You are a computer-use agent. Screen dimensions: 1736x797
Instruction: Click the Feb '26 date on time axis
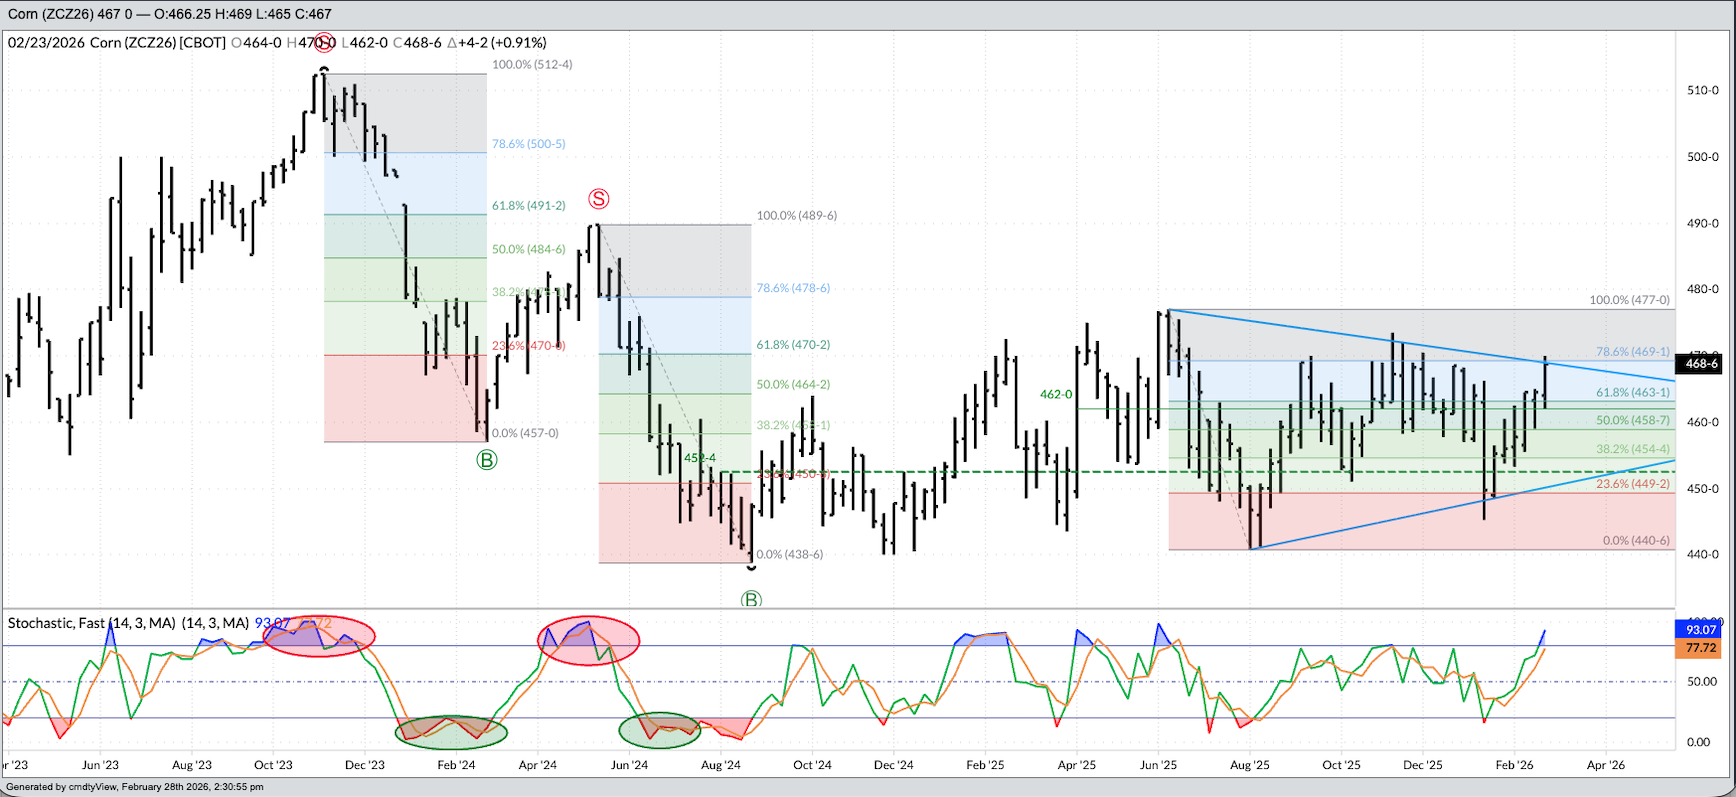click(x=1514, y=765)
